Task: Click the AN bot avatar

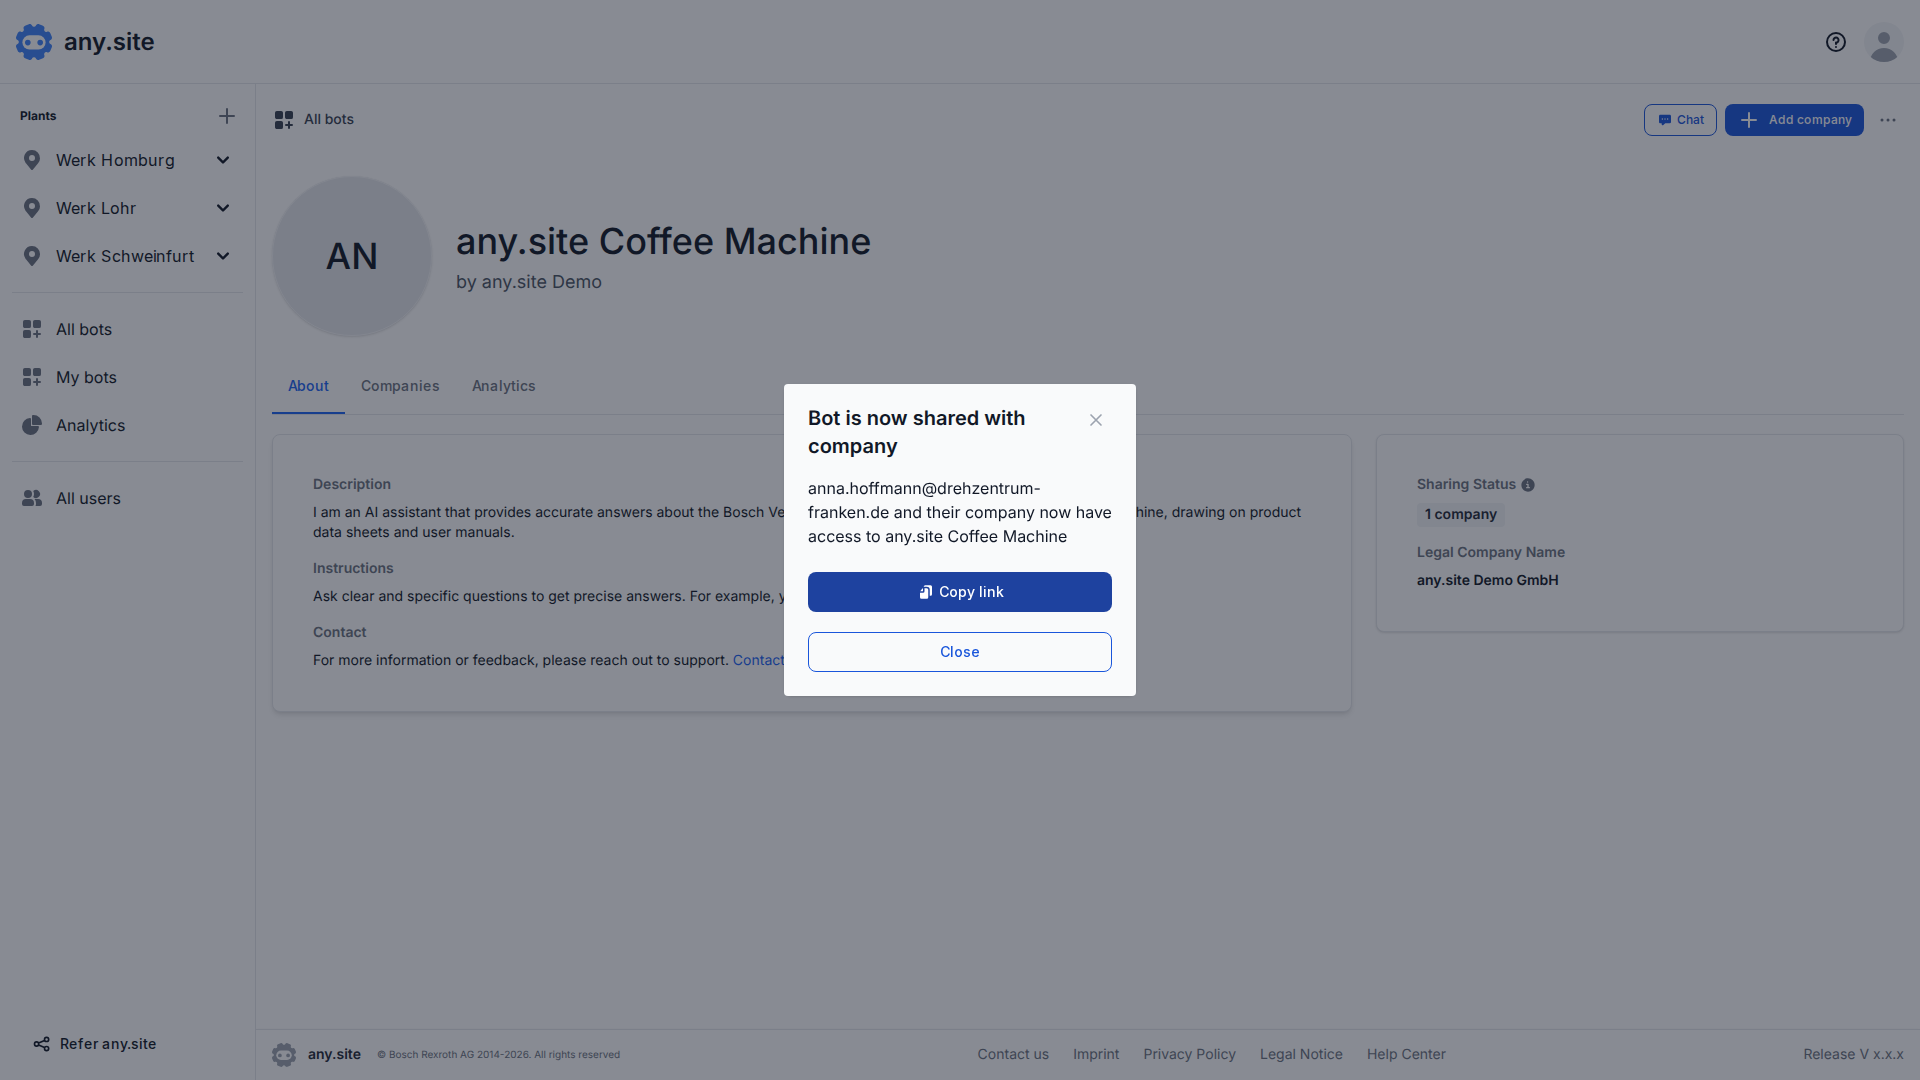Action: click(x=352, y=257)
